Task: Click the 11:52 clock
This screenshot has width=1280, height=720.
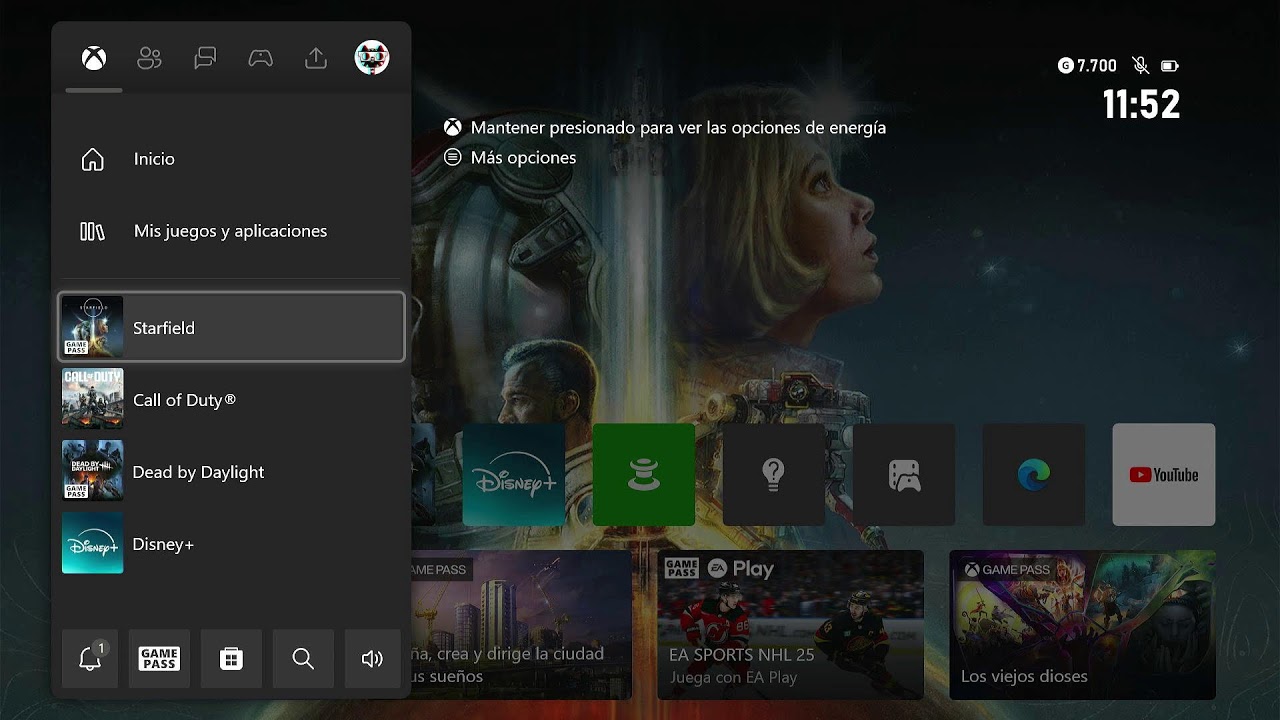Action: pos(1141,104)
